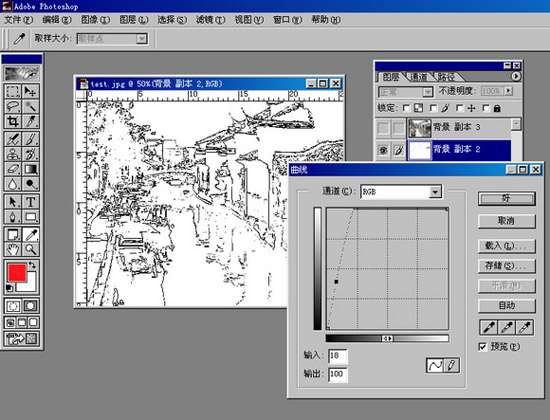Screen dimensions: 550x420
Task: Select the Clone Stamp tool
Action: (x=13, y=154)
